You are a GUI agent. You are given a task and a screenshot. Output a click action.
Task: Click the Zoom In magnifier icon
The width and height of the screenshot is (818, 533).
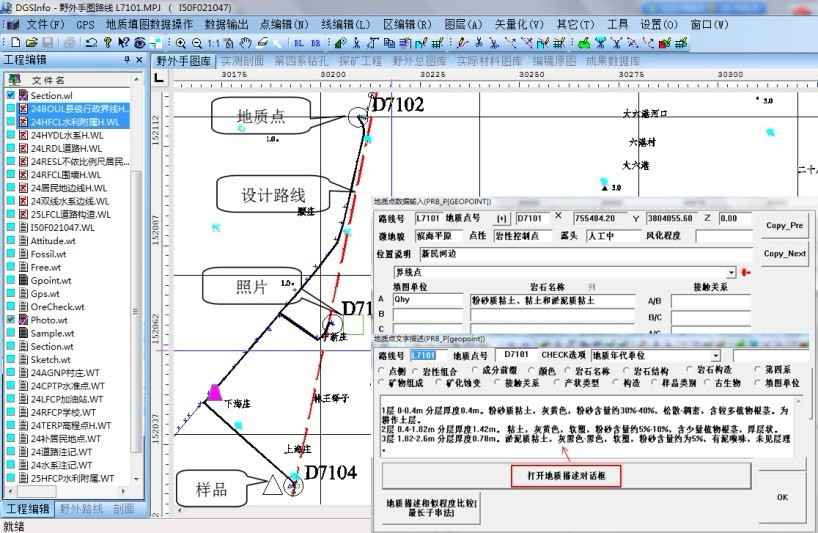pyautogui.click(x=181, y=43)
